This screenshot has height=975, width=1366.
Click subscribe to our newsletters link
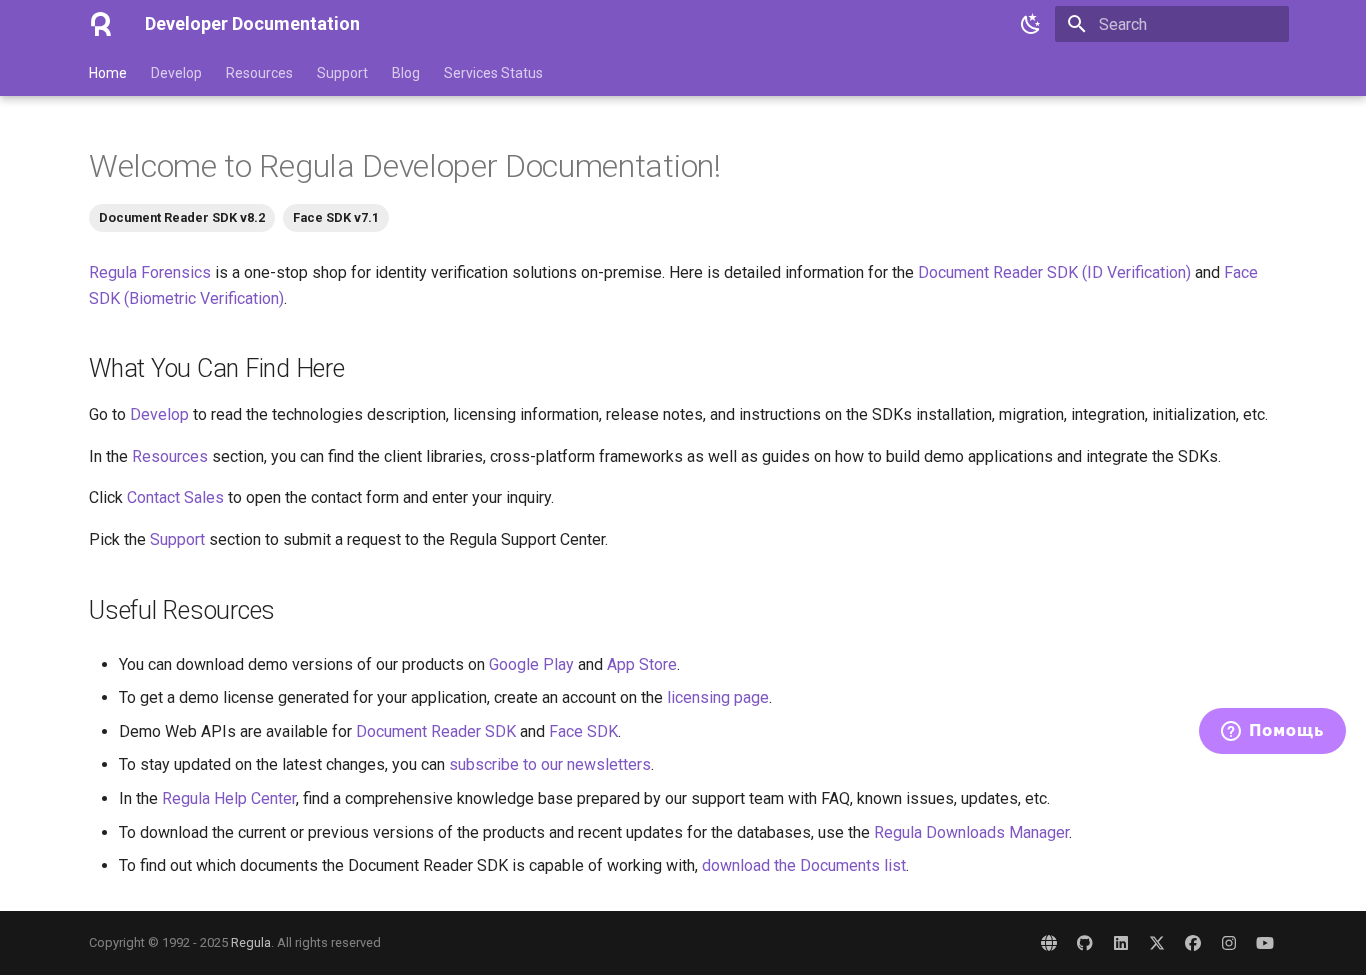550,764
